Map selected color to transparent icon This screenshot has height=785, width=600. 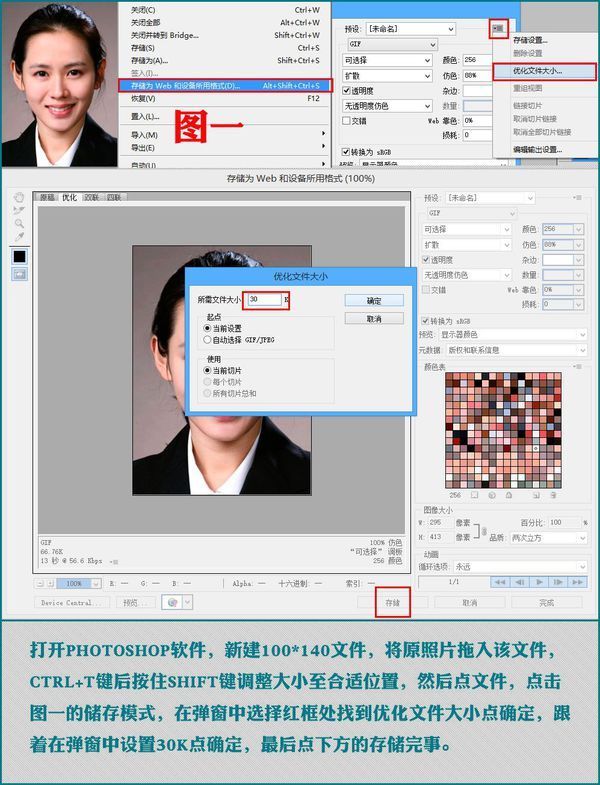pos(475,495)
